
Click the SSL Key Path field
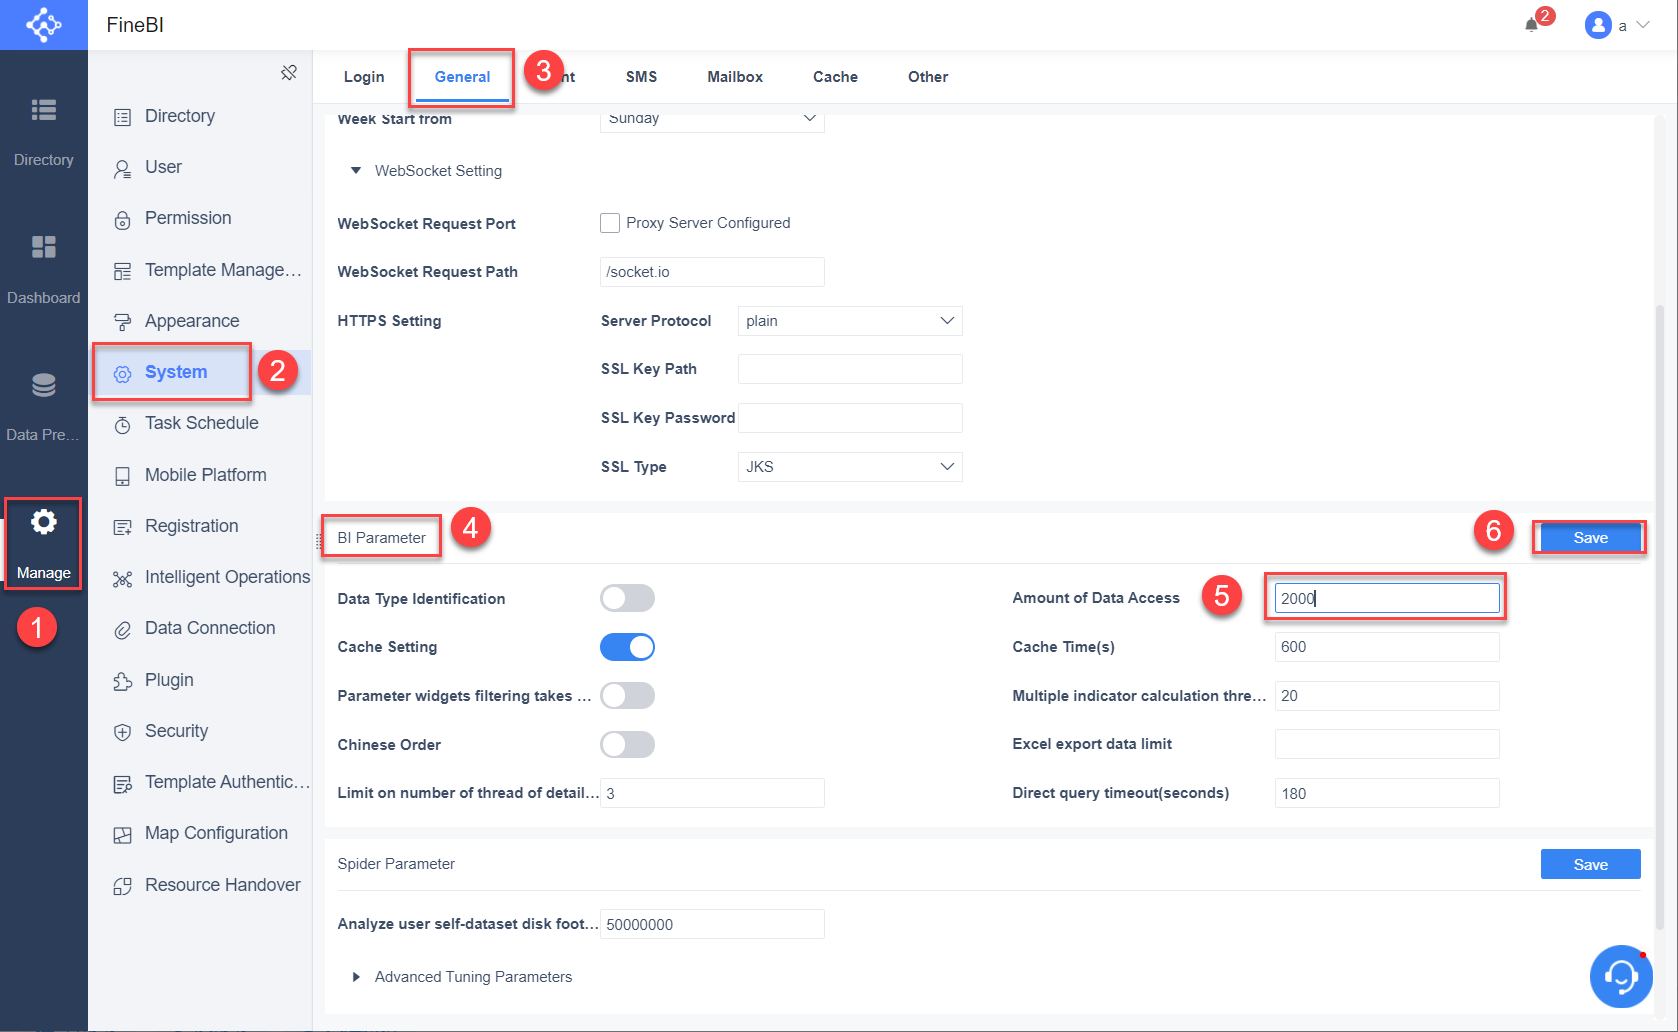(850, 369)
